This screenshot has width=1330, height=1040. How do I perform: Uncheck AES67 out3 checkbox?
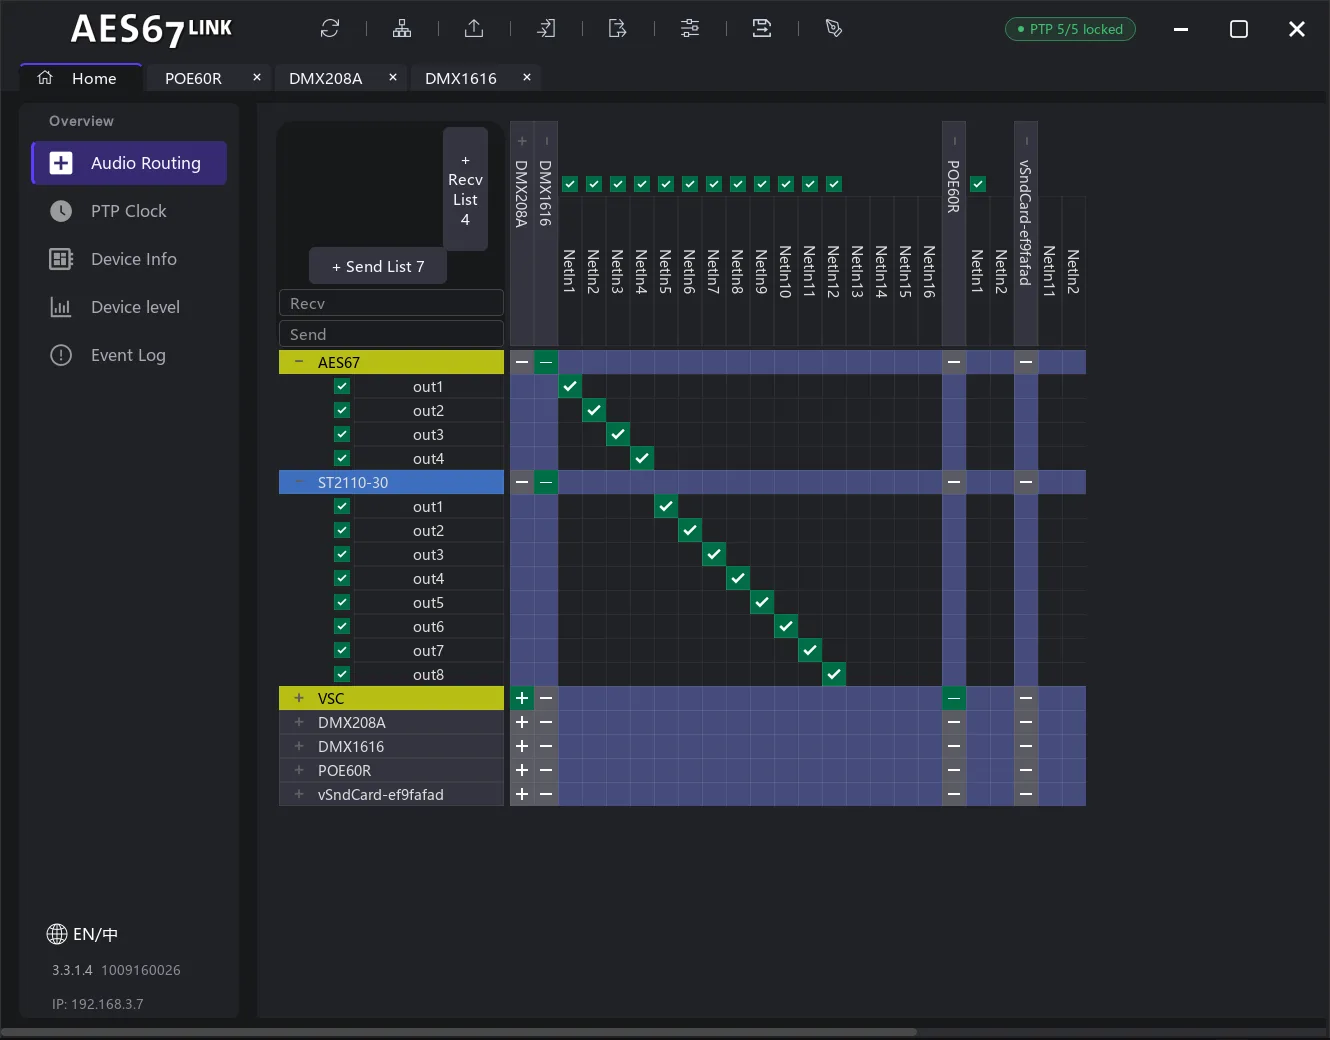coord(342,434)
